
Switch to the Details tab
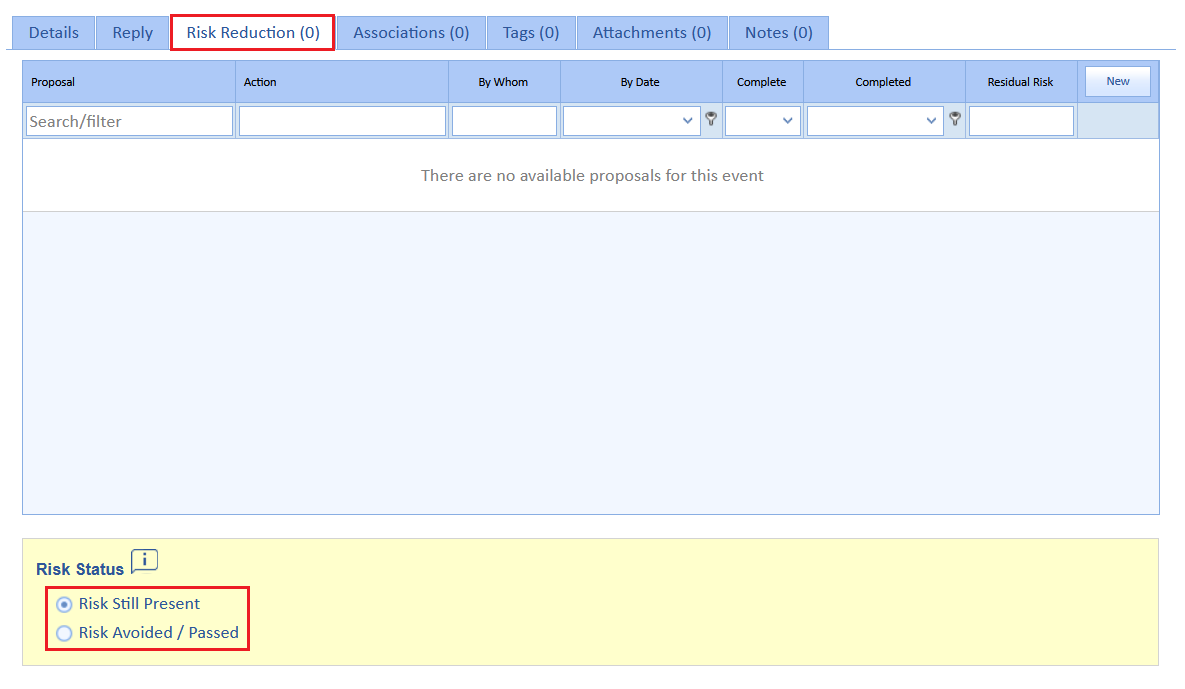coord(54,33)
